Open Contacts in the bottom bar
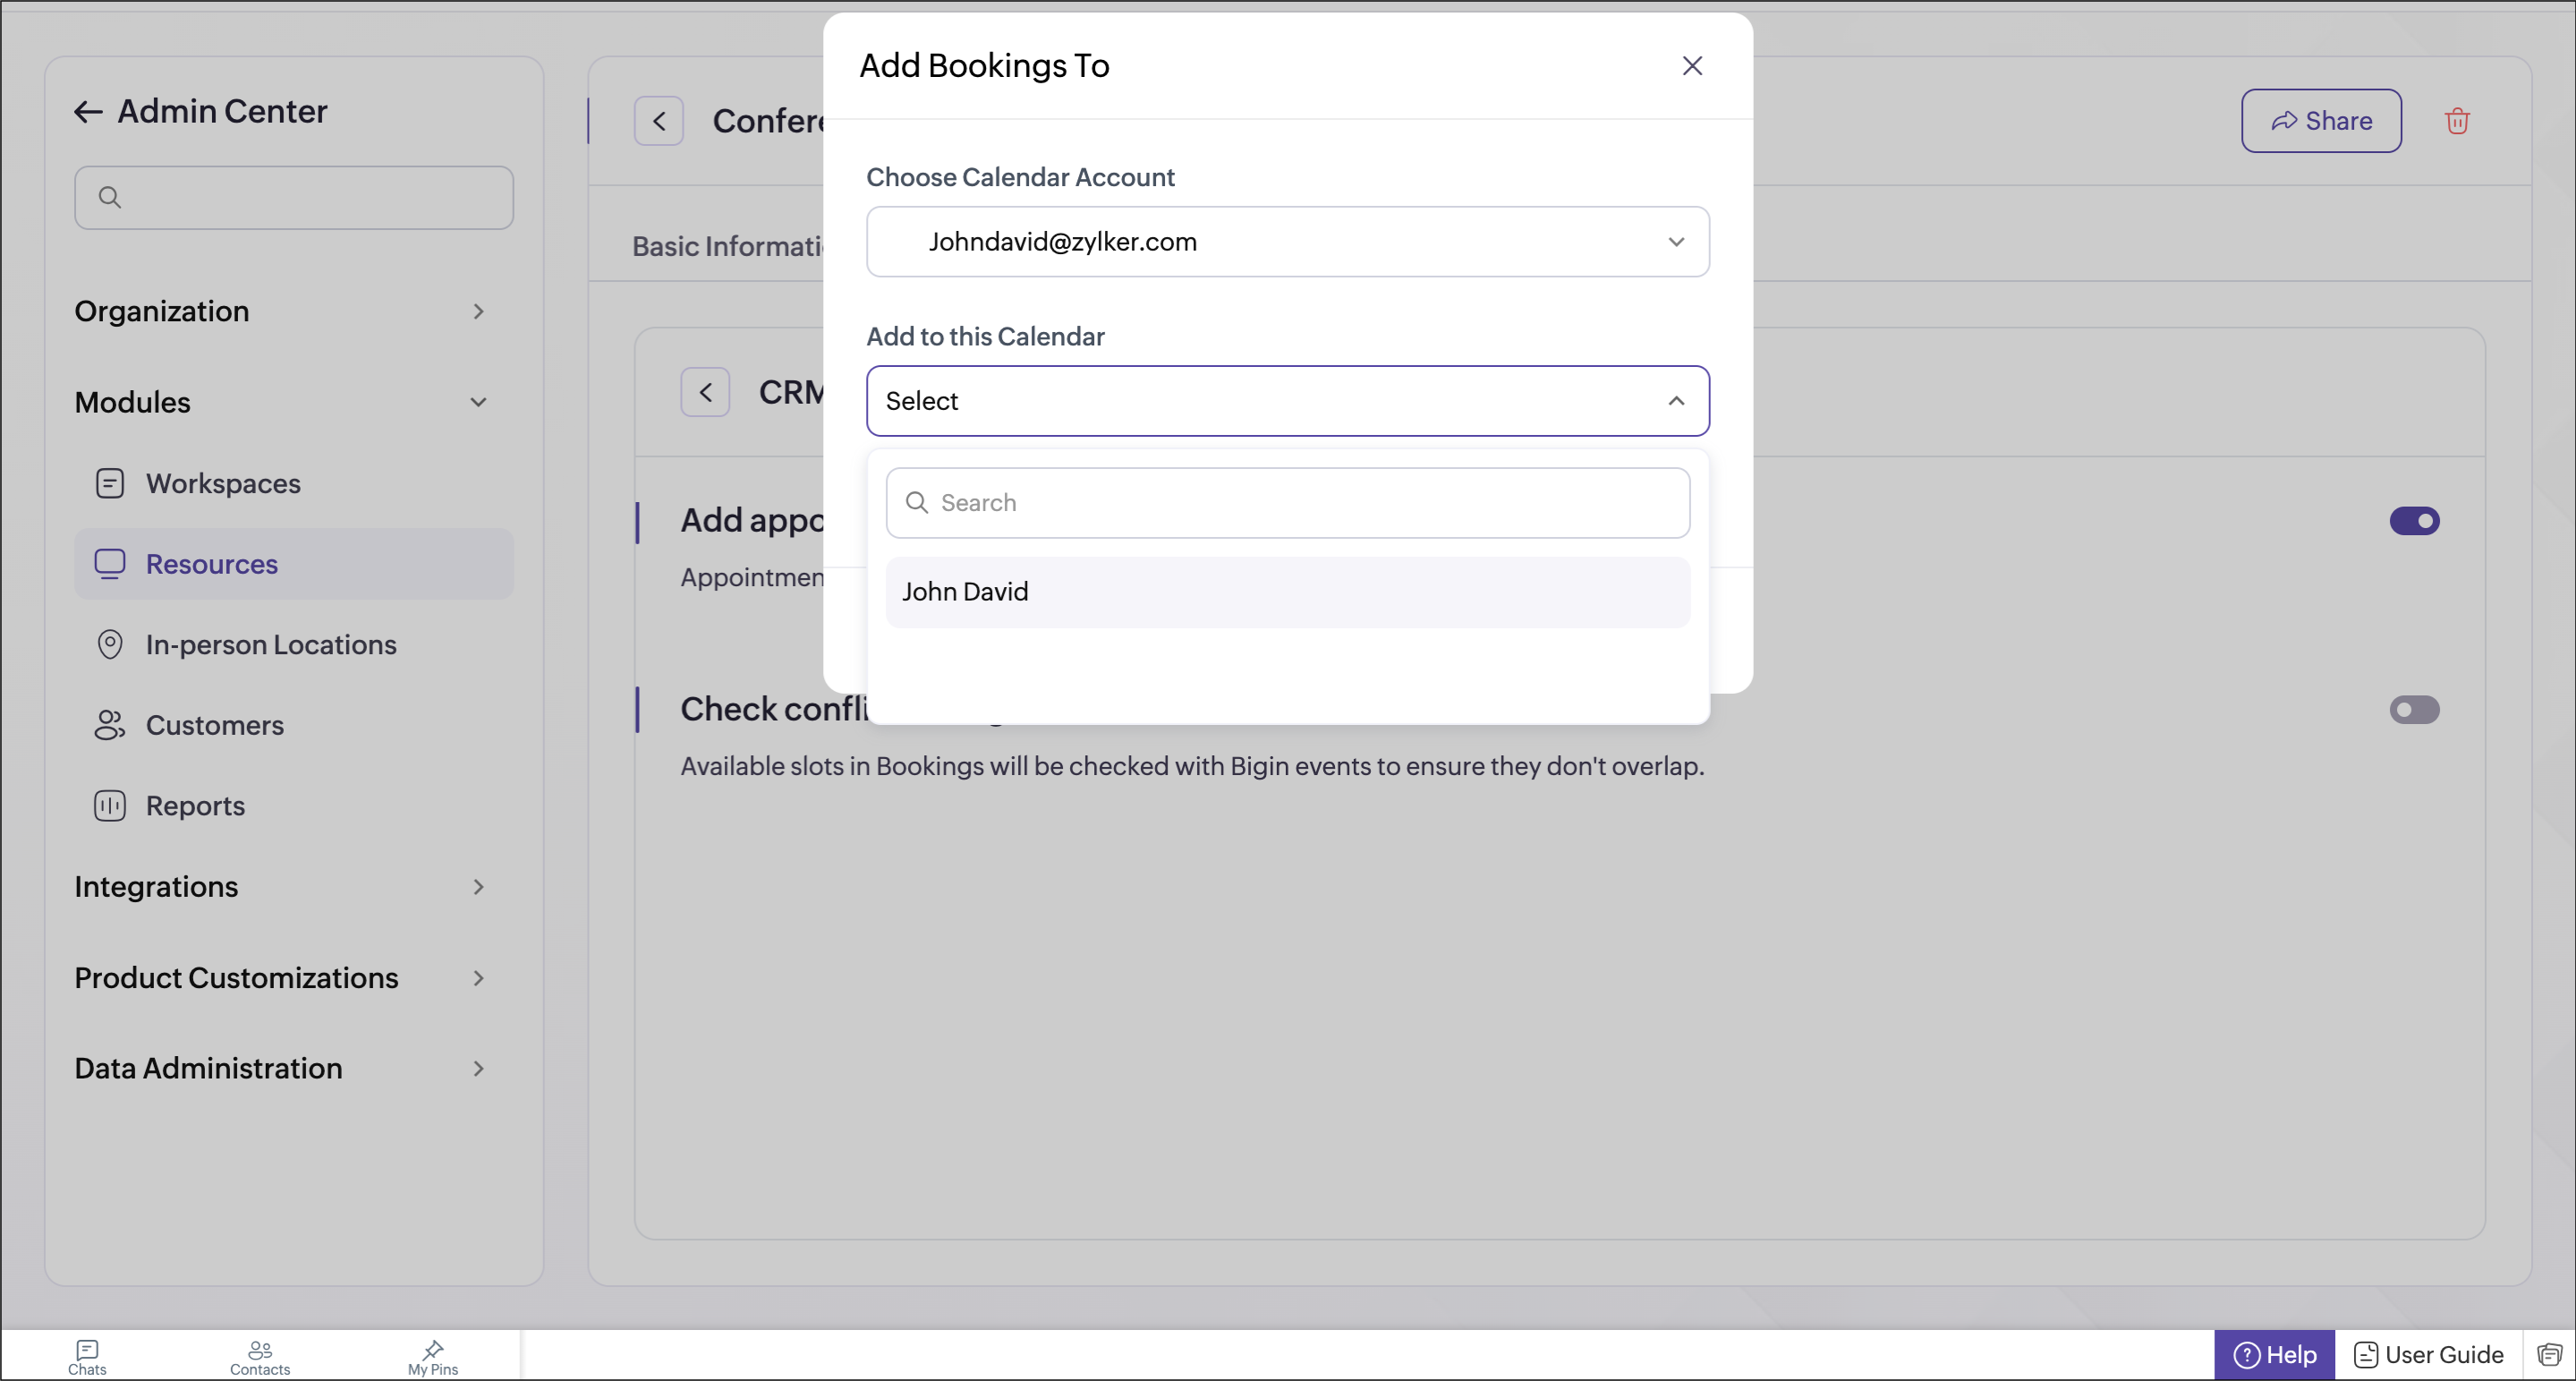2576x1381 pixels. pyautogui.click(x=260, y=1357)
